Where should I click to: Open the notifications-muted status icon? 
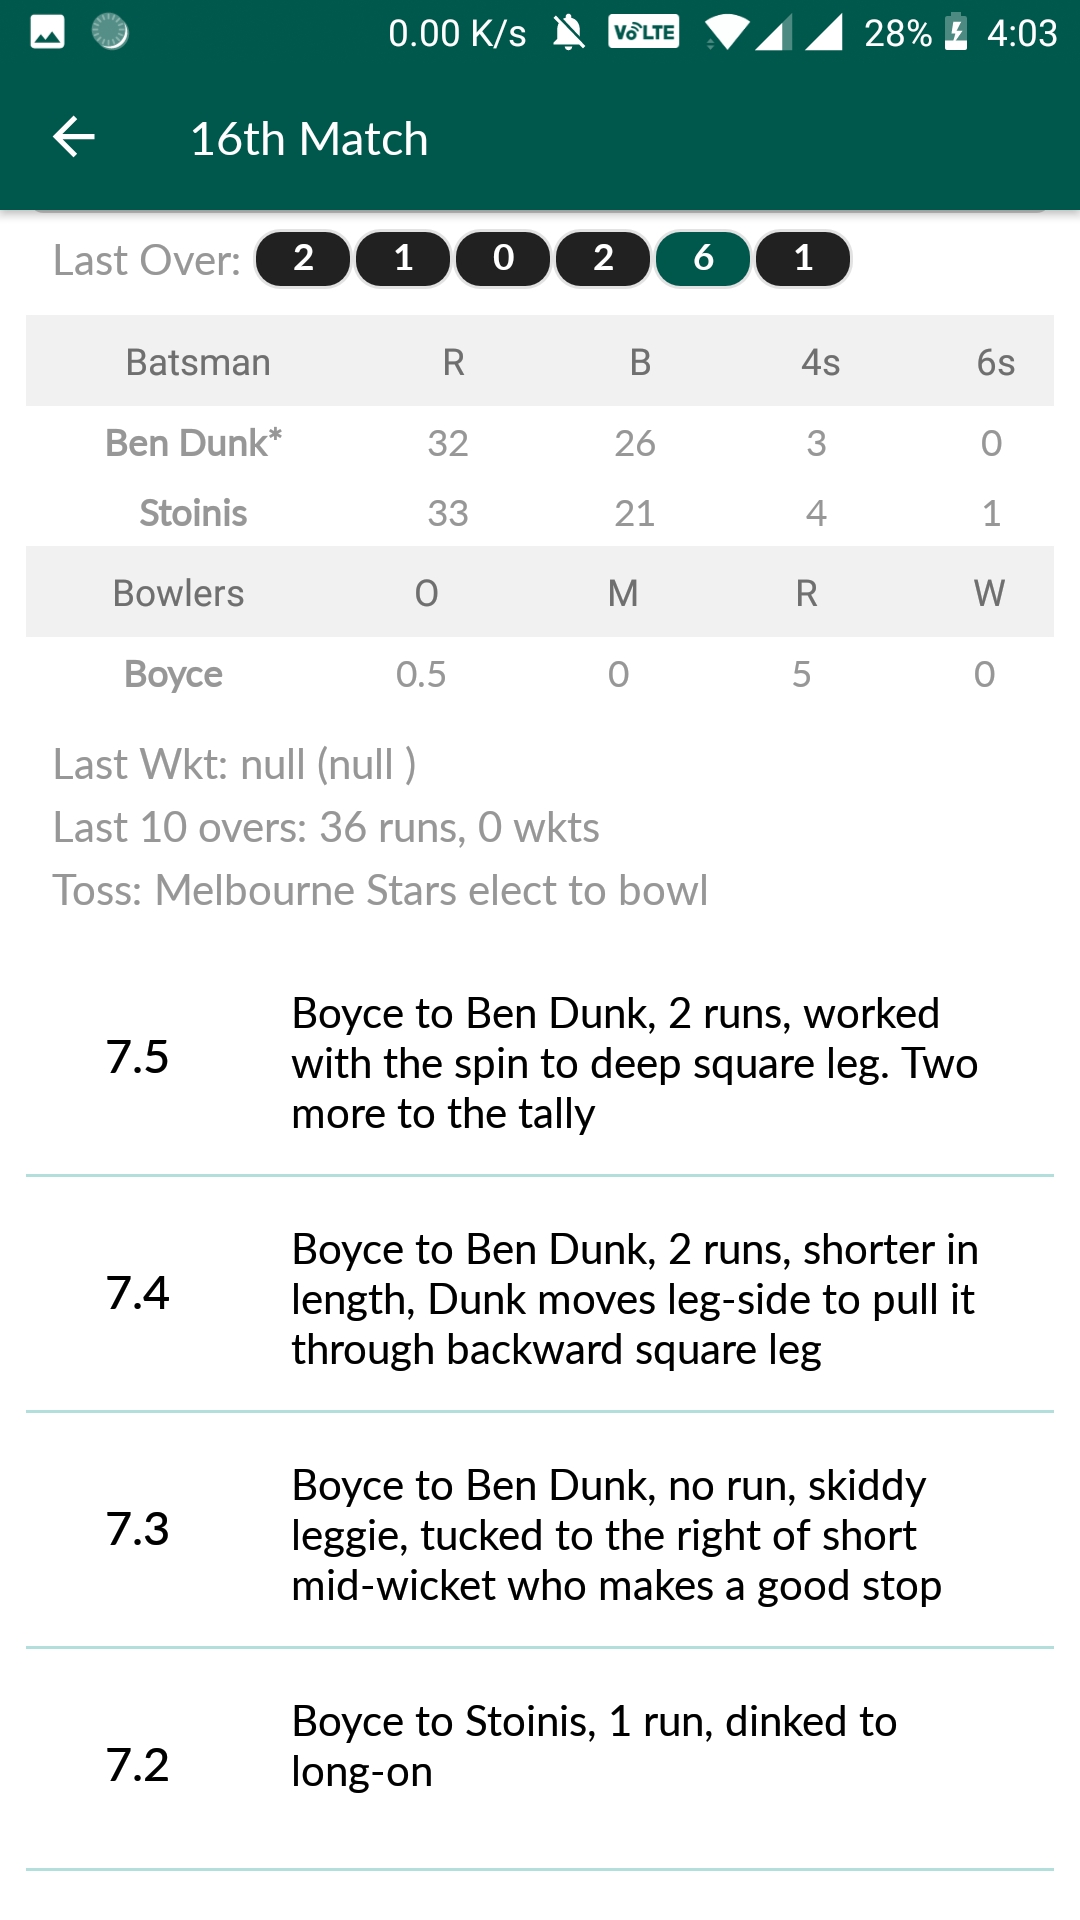tap(566, 32)
